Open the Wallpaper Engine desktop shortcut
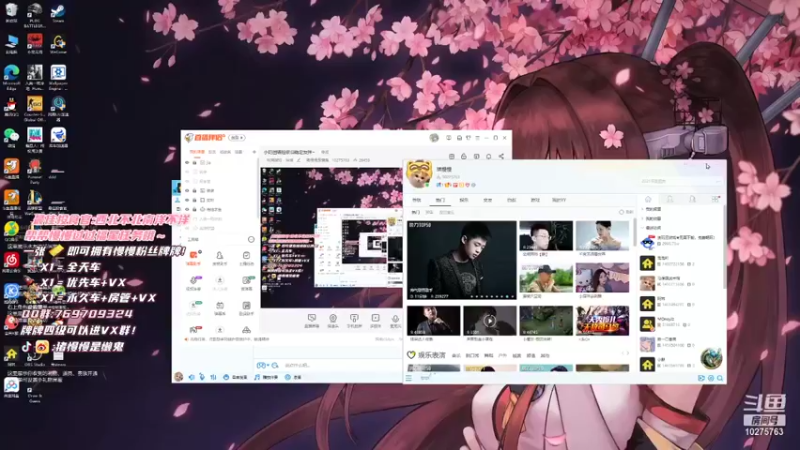The image size is (800, 450). coord(58,77)
